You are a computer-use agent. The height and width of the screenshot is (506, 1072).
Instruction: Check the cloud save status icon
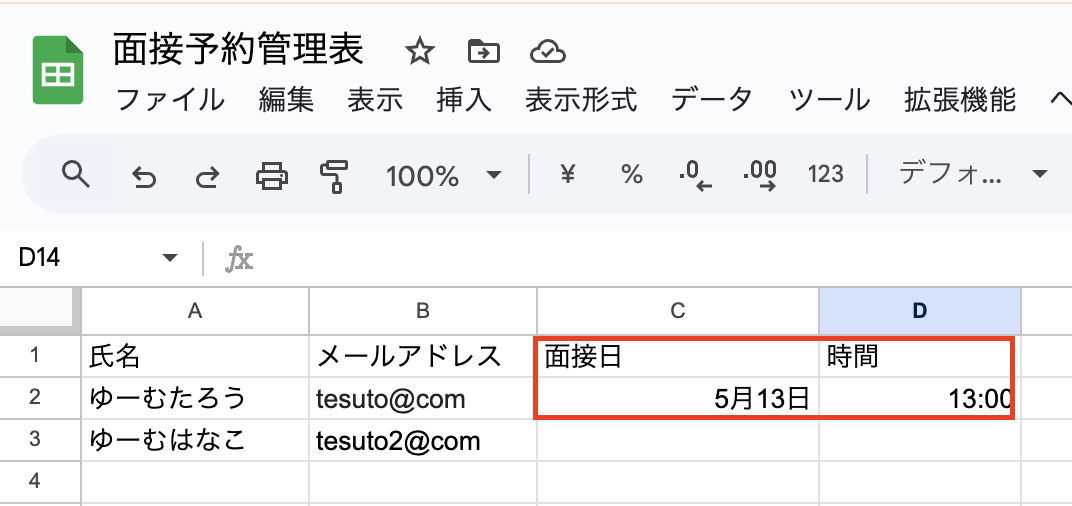coord(548,51)
